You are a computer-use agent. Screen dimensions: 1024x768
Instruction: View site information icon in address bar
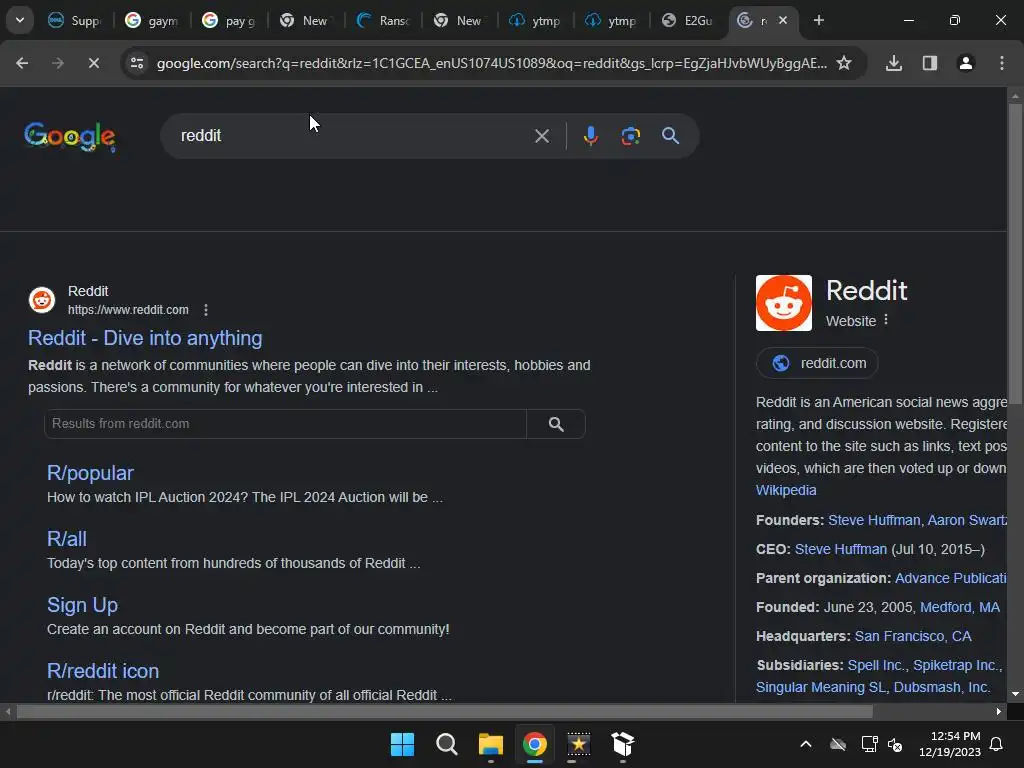coord(137,63)
